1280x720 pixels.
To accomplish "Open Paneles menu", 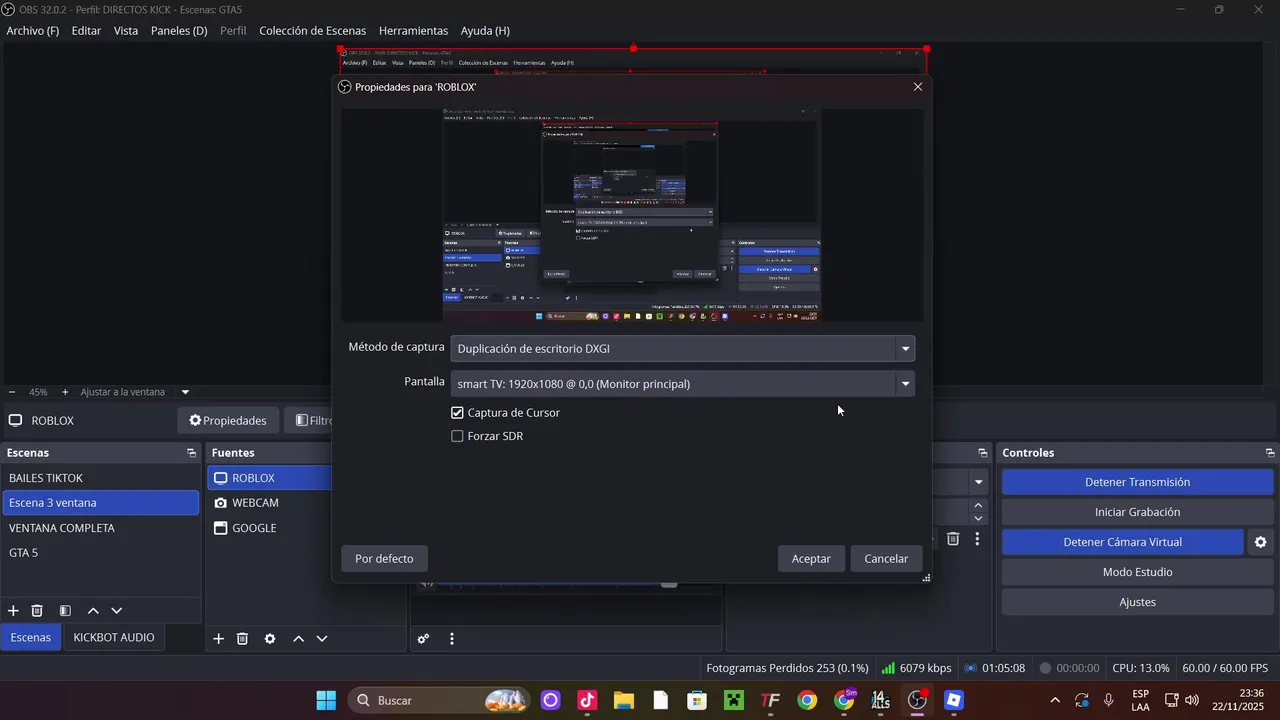I will pos(179,31).
